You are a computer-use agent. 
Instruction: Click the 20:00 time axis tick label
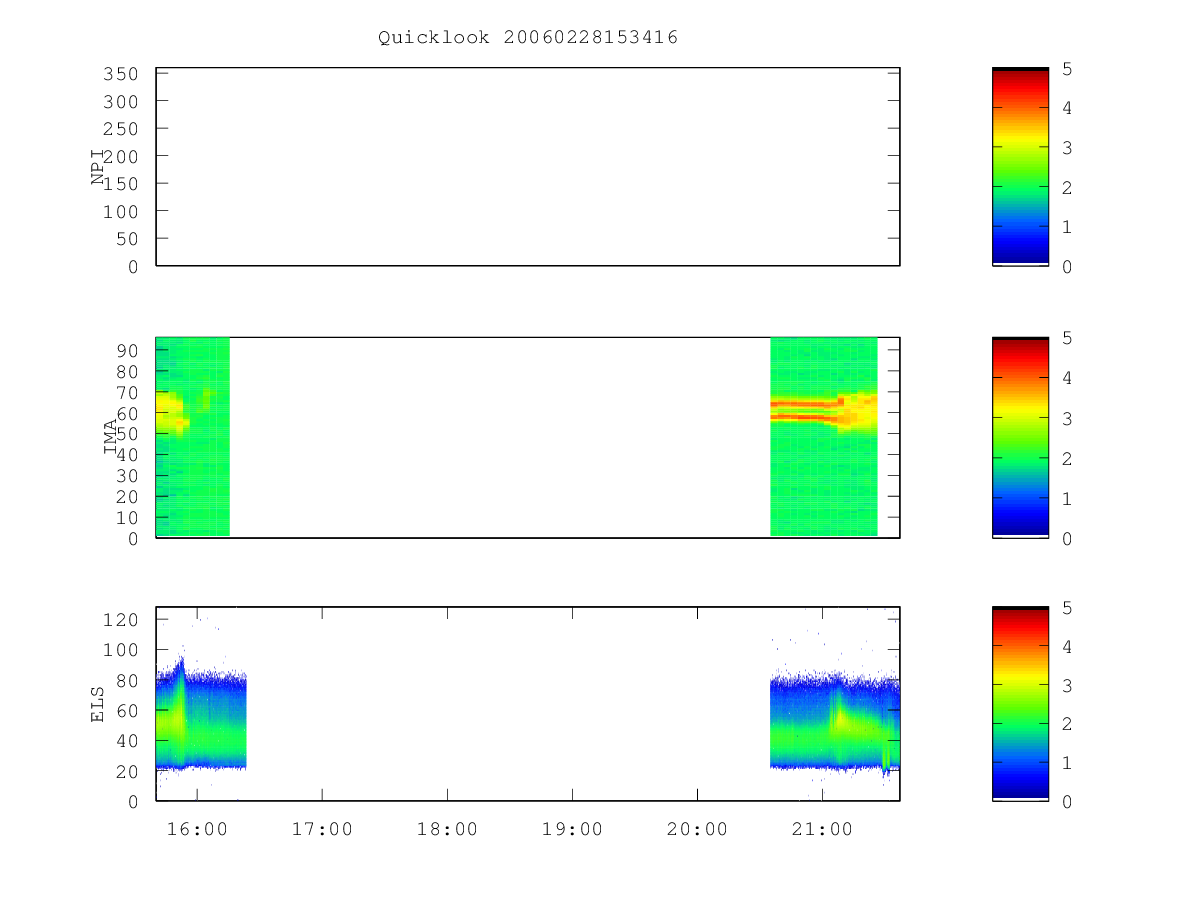coord(697,829)
